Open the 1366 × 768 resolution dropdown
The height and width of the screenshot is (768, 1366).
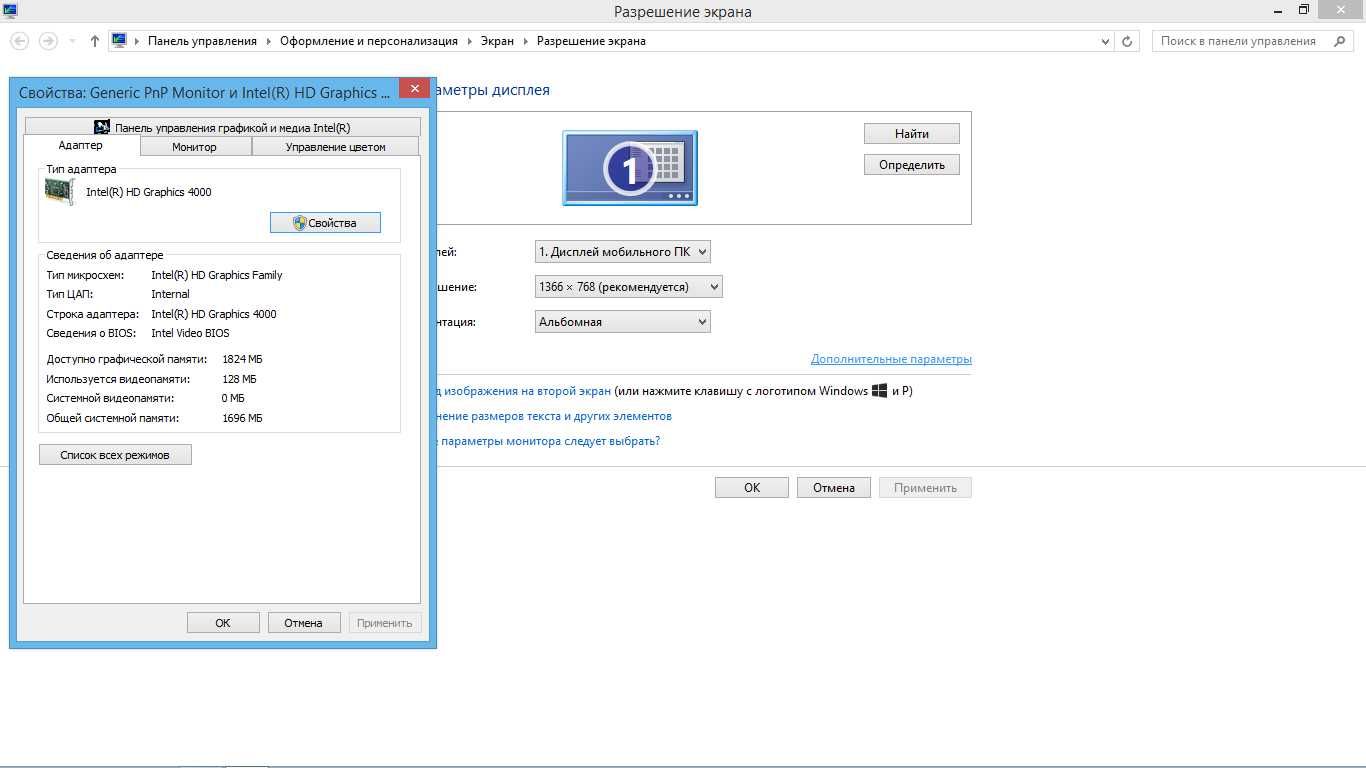tap(629, 287)
